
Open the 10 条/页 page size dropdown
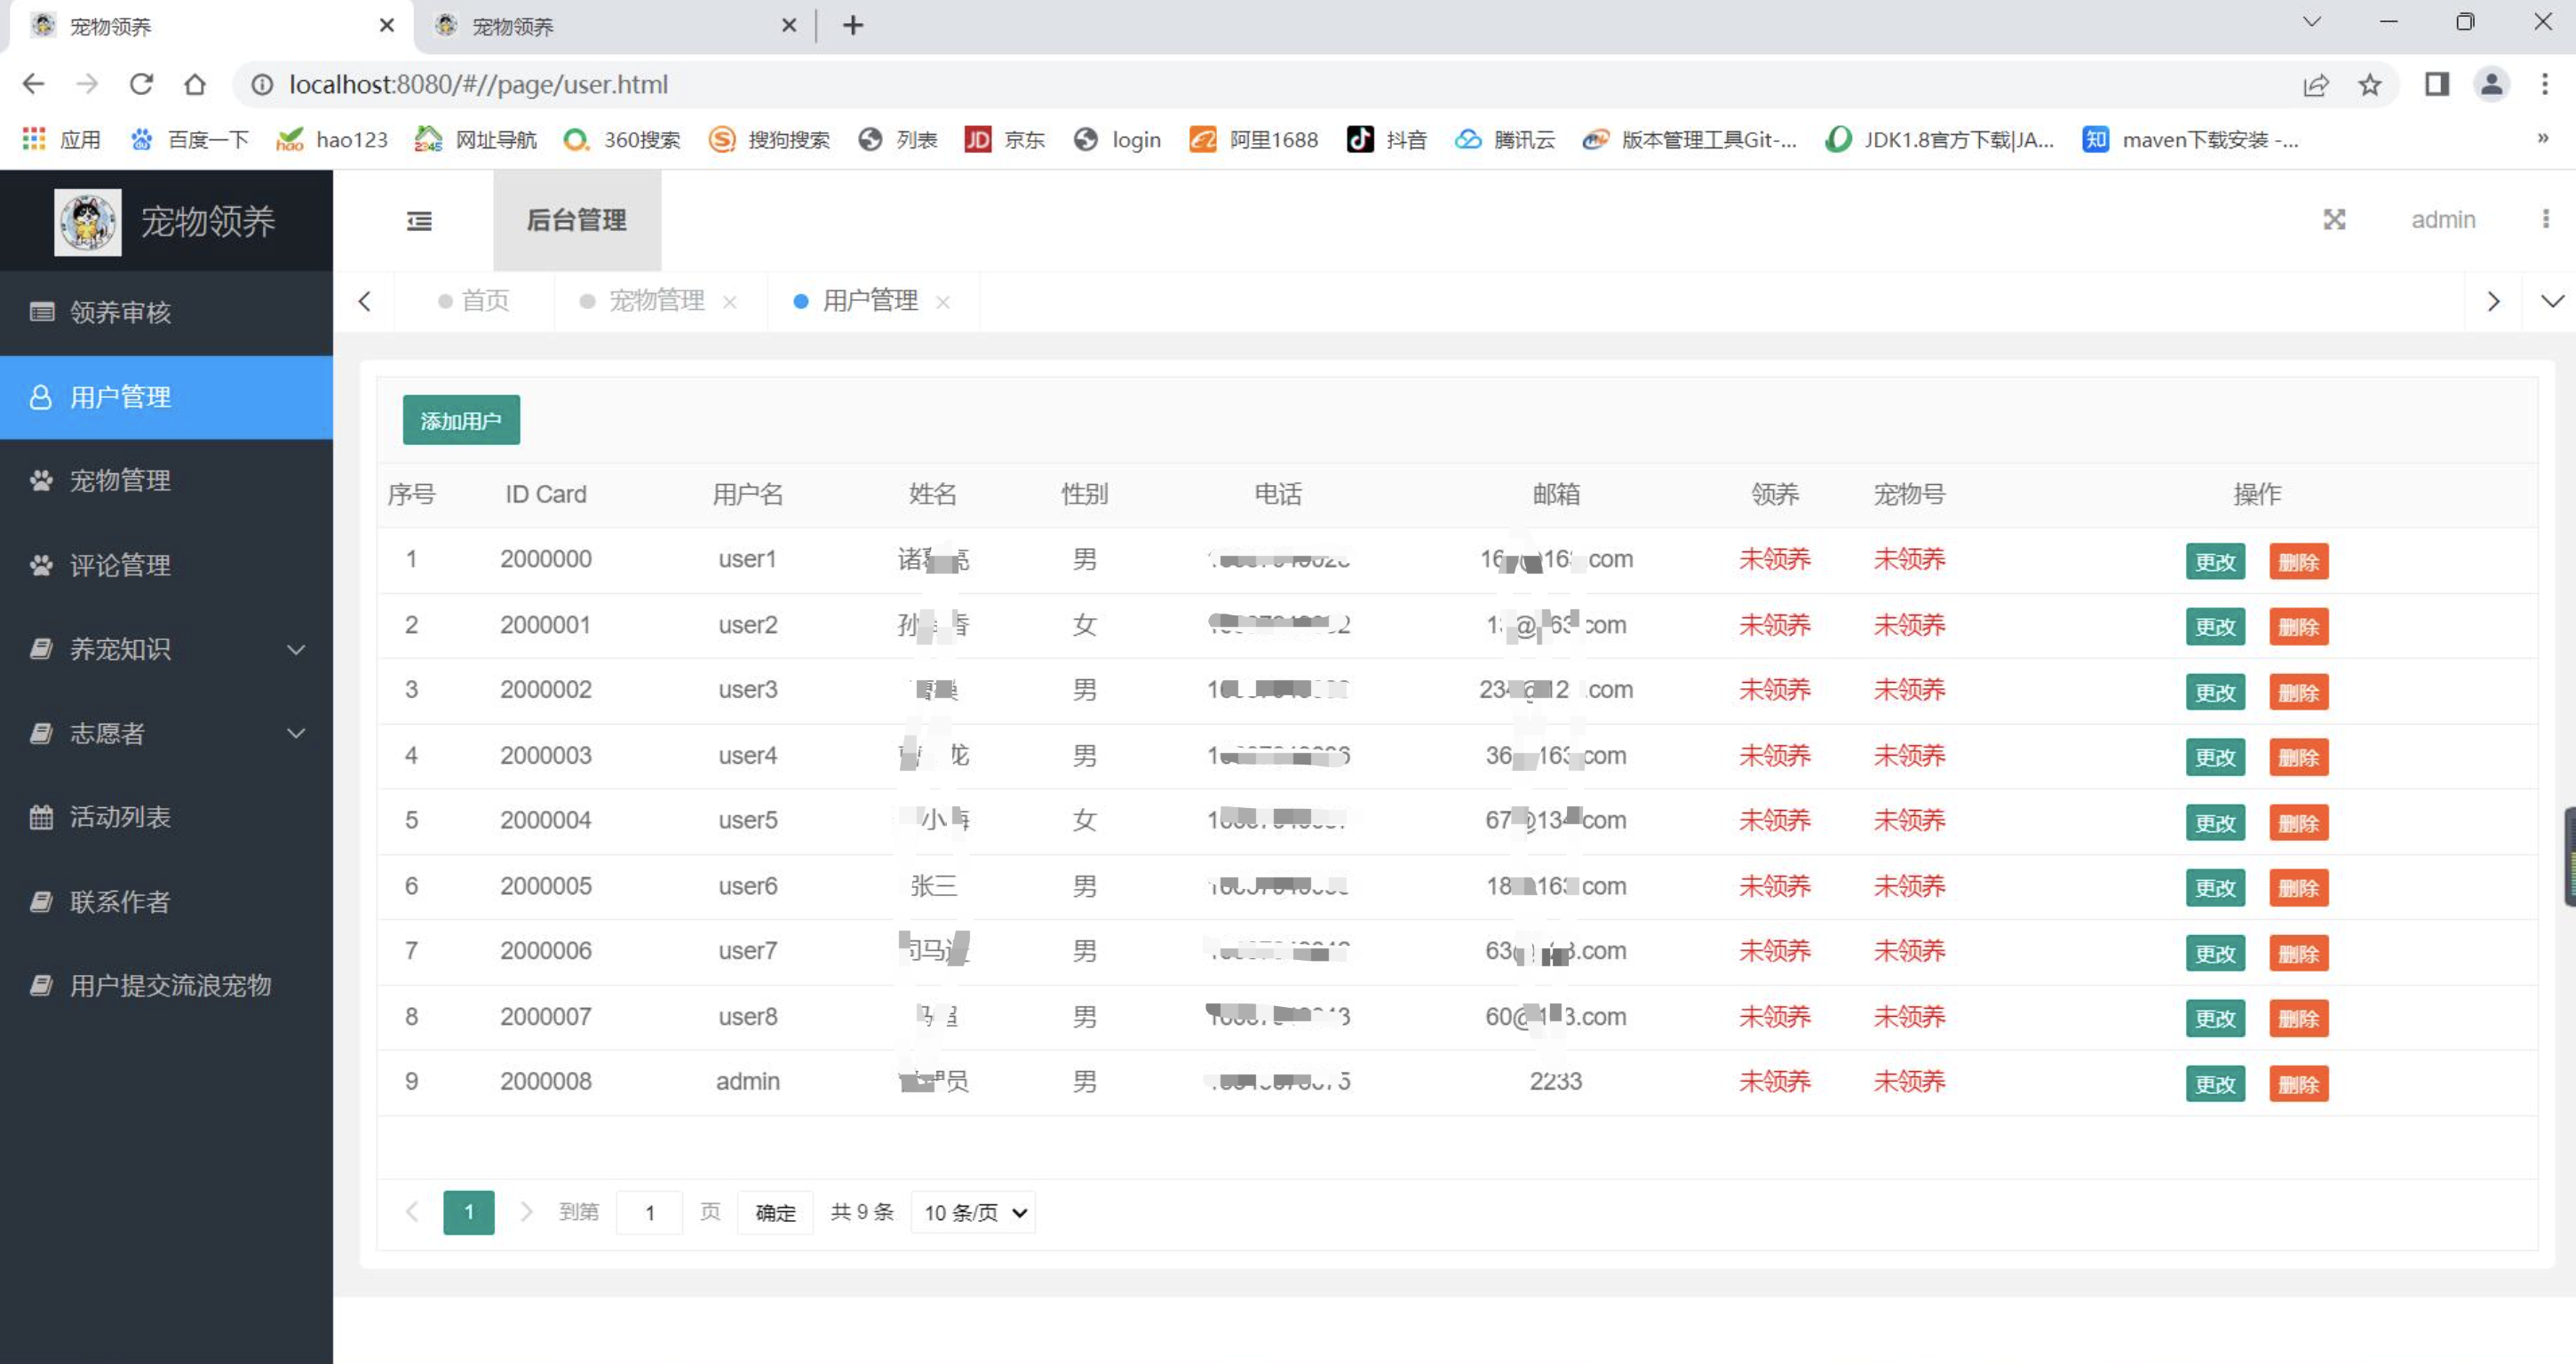(974, 1212)
